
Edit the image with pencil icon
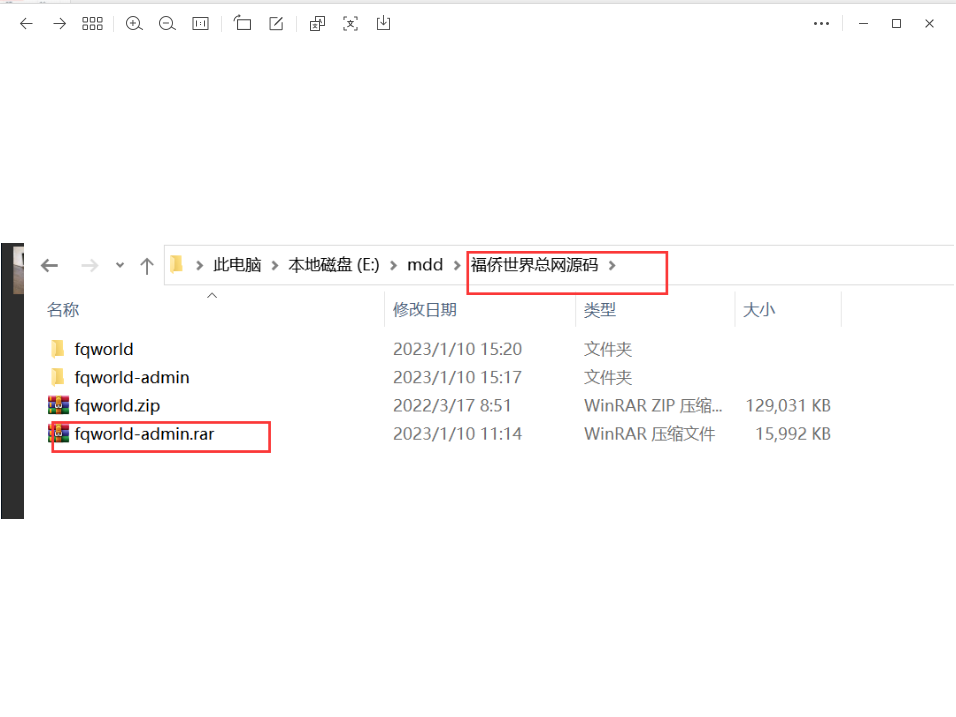pos(276,23)
